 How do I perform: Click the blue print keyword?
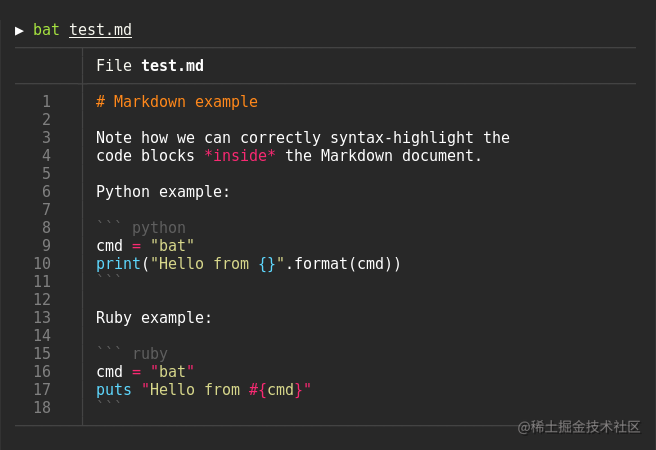(118, 264)
